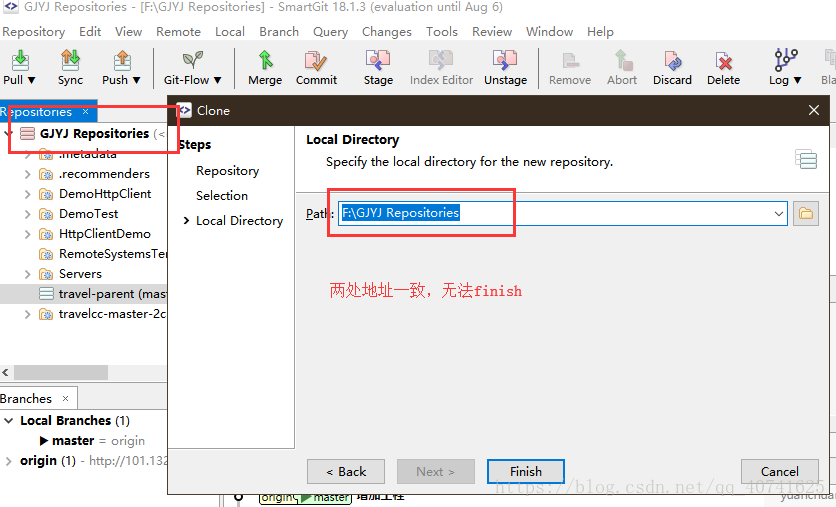
Task: Open Git-Flow dropdown arrow
Action: pos(218,80)
